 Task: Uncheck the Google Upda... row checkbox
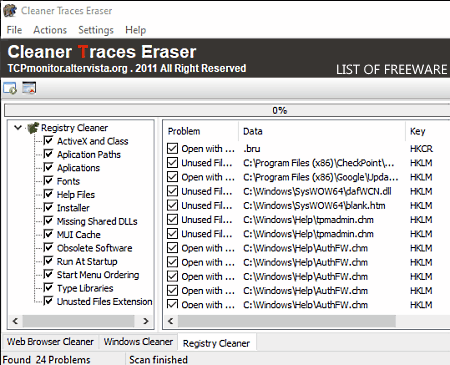[x=172, y=177]
